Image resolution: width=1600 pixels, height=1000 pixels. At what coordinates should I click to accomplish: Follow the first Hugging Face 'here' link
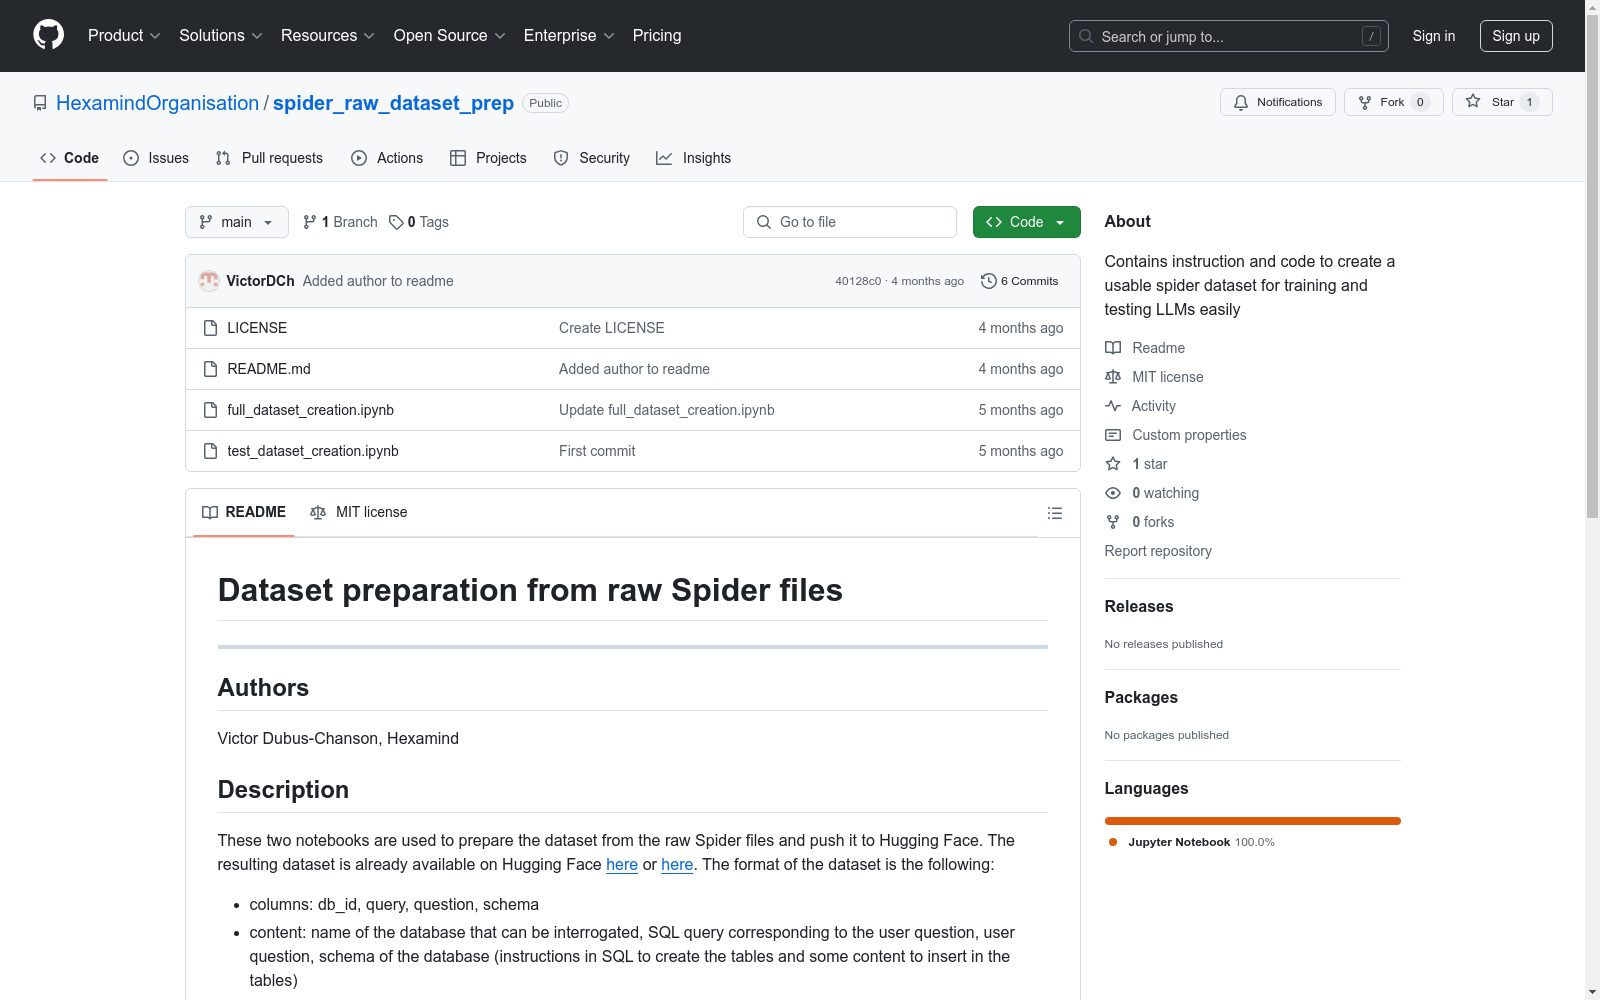(x=622, y=865)
